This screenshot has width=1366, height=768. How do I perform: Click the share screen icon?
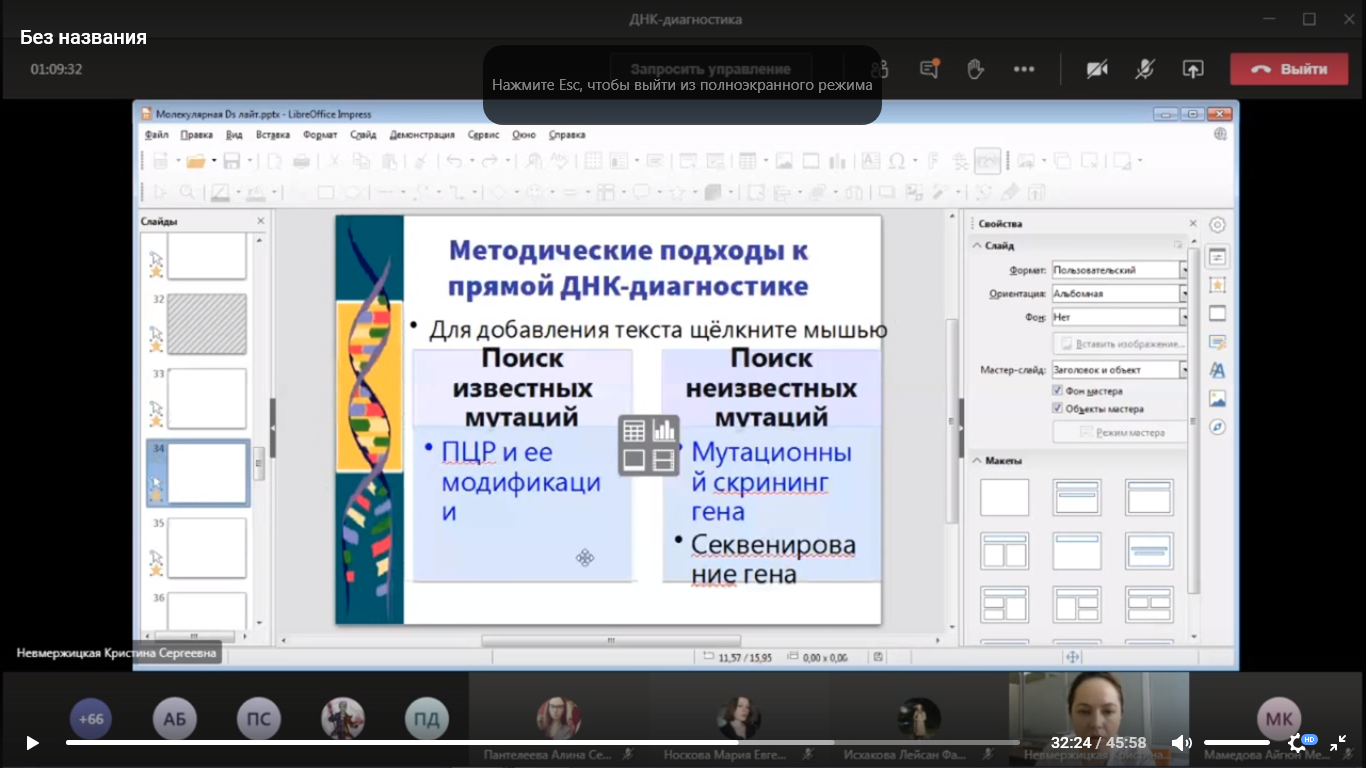pos(1193,69)
